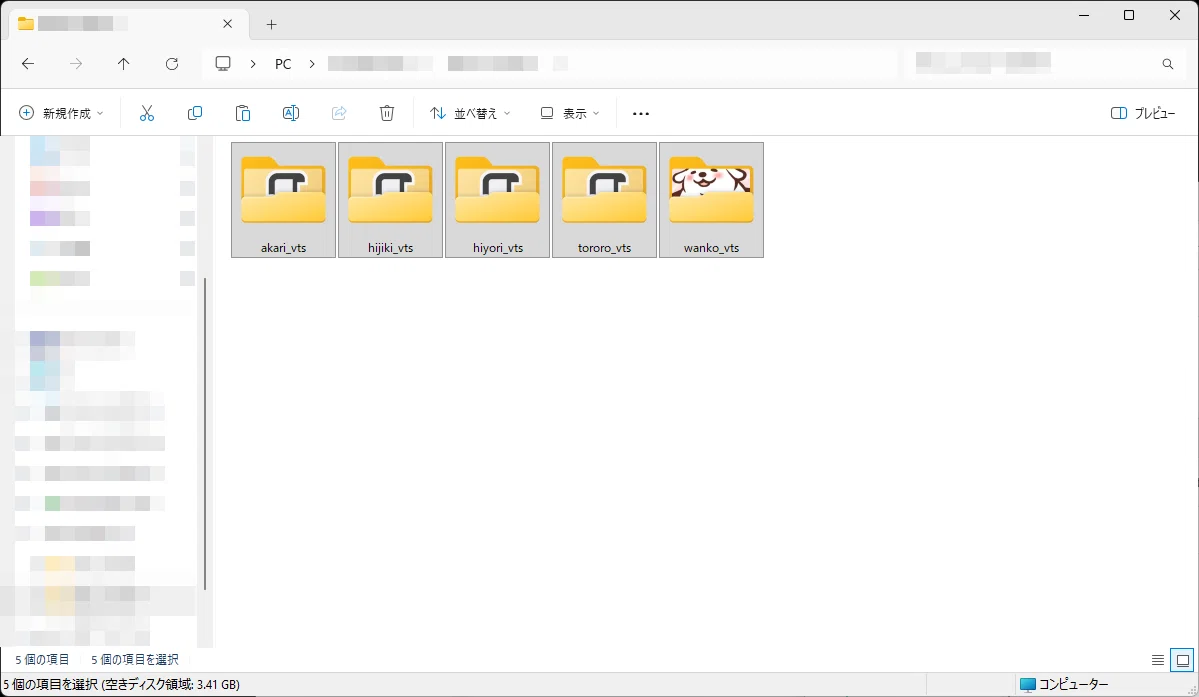This screenshot has width=1199, height=697.
Task: Open the 新規作成 dropdown menu
Action: pyautogui.click(x=61, y=113)
